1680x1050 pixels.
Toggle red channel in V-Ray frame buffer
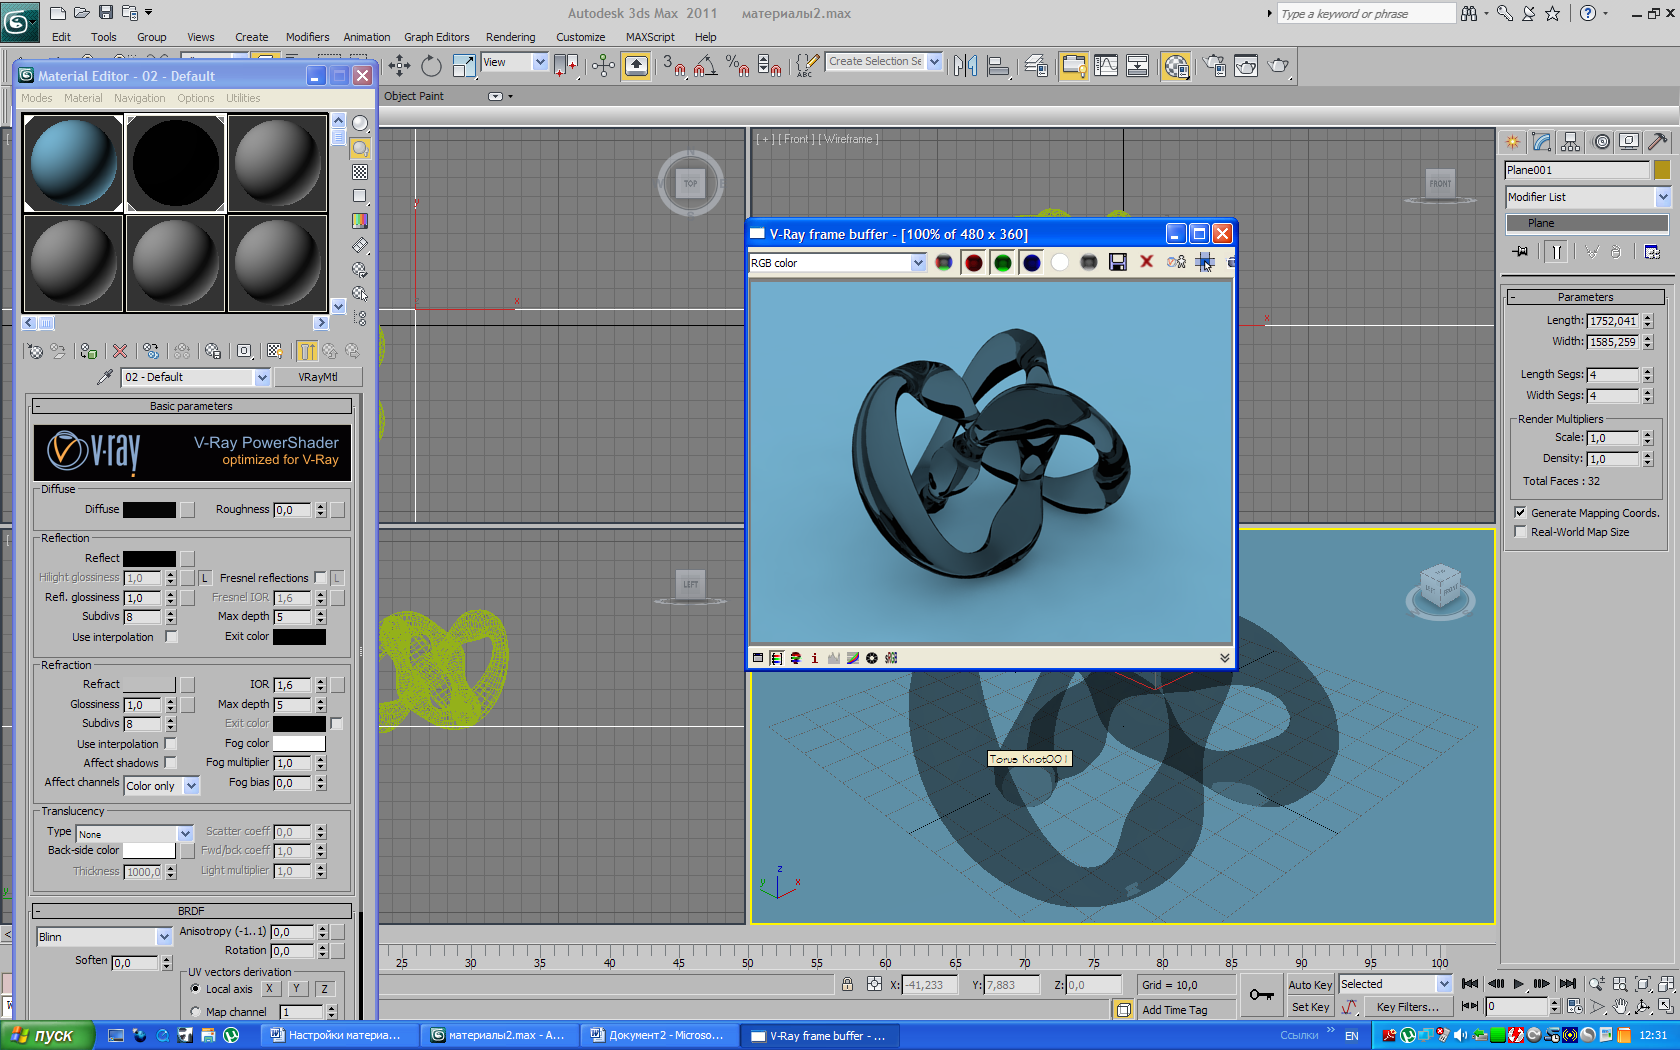pos(974,262)
